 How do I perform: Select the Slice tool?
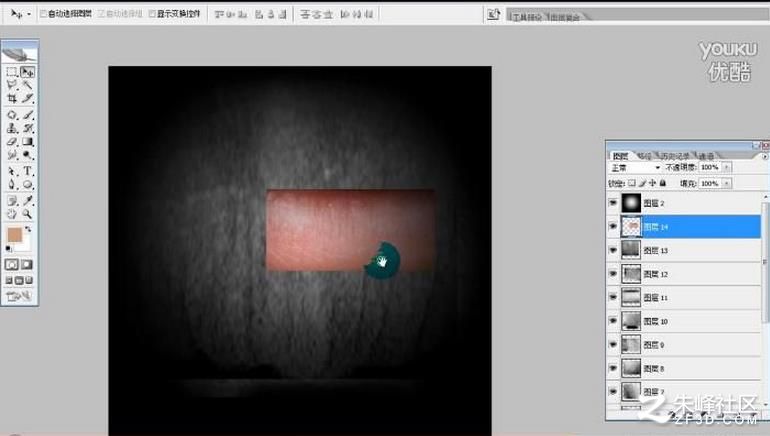click(28, 98)
